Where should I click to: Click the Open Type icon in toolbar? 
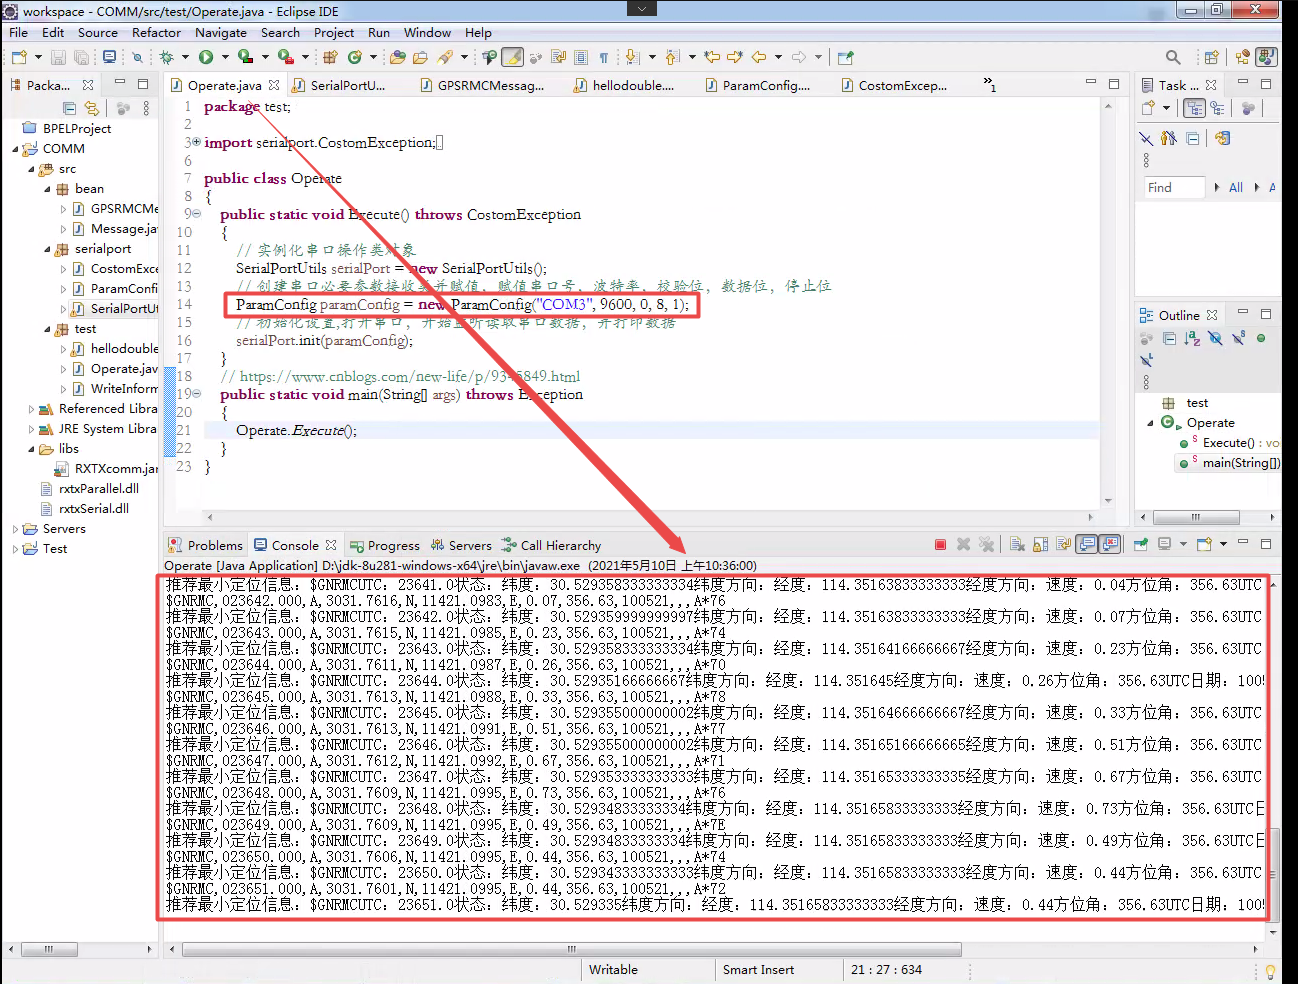coord(398,57)
